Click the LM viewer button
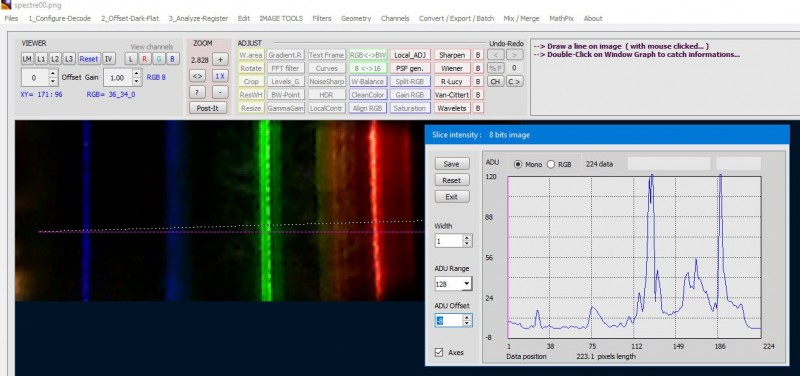 point(27,59)
